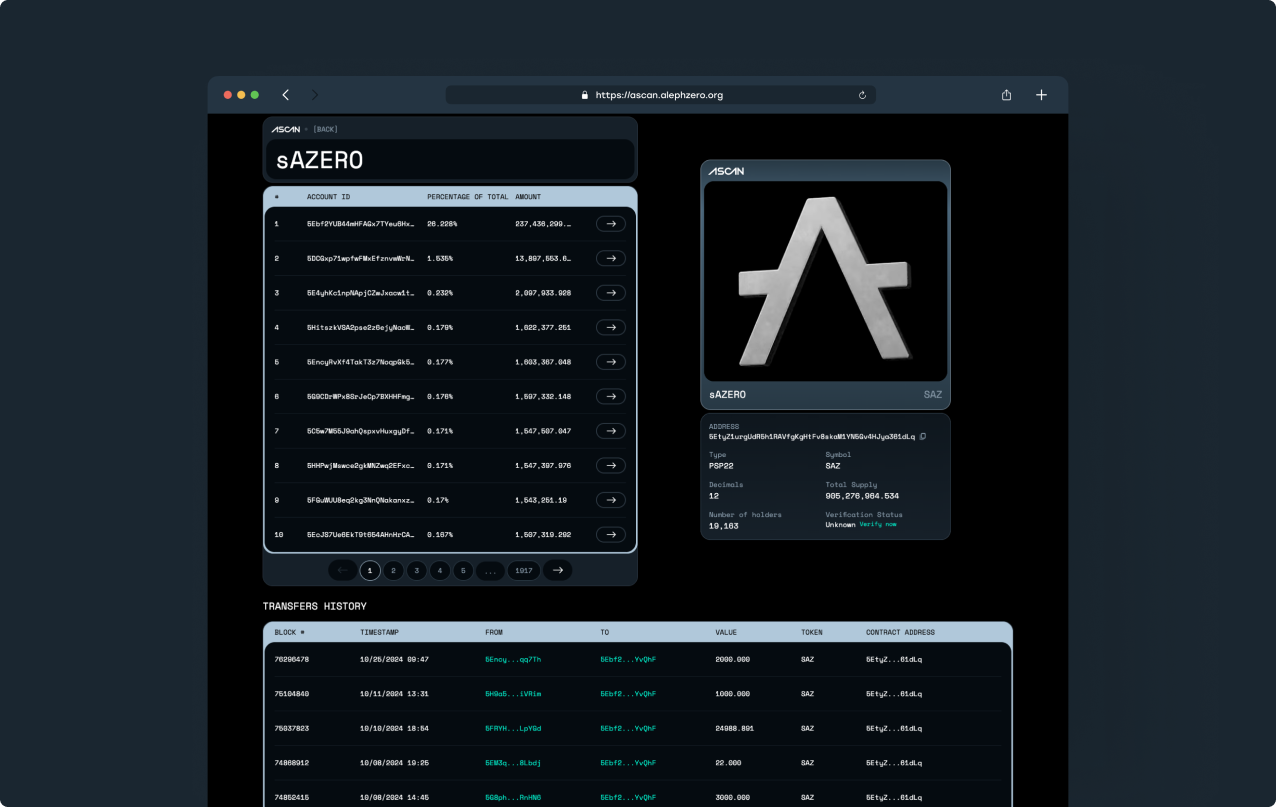Click the ASCAN logo in the breadcrumb
Screen dimensions: 1276x807
[286, 129]
